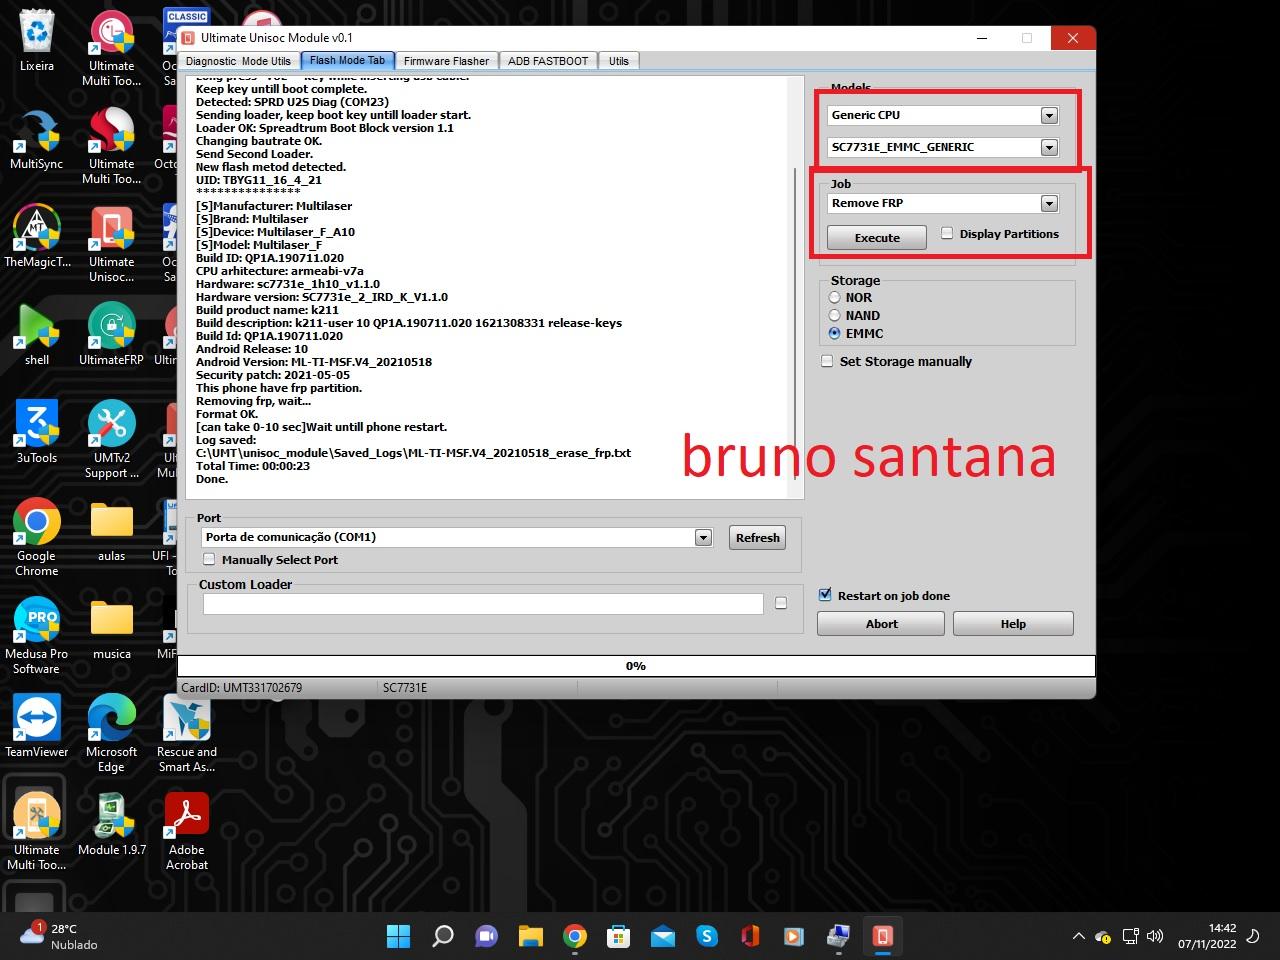Launch Ultimate Unisoc desktop shortcut
Image resolution: width=1280 pixels, height=960 pixels.
tap(112, 244)
